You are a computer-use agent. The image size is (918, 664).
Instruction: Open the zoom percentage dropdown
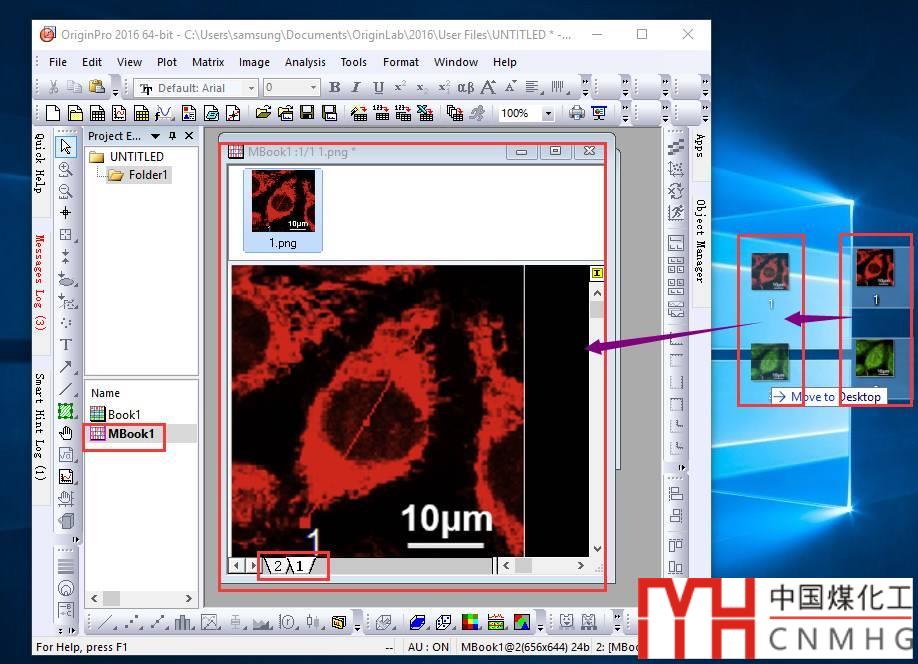pyautogui.click(x=547, y=114)
